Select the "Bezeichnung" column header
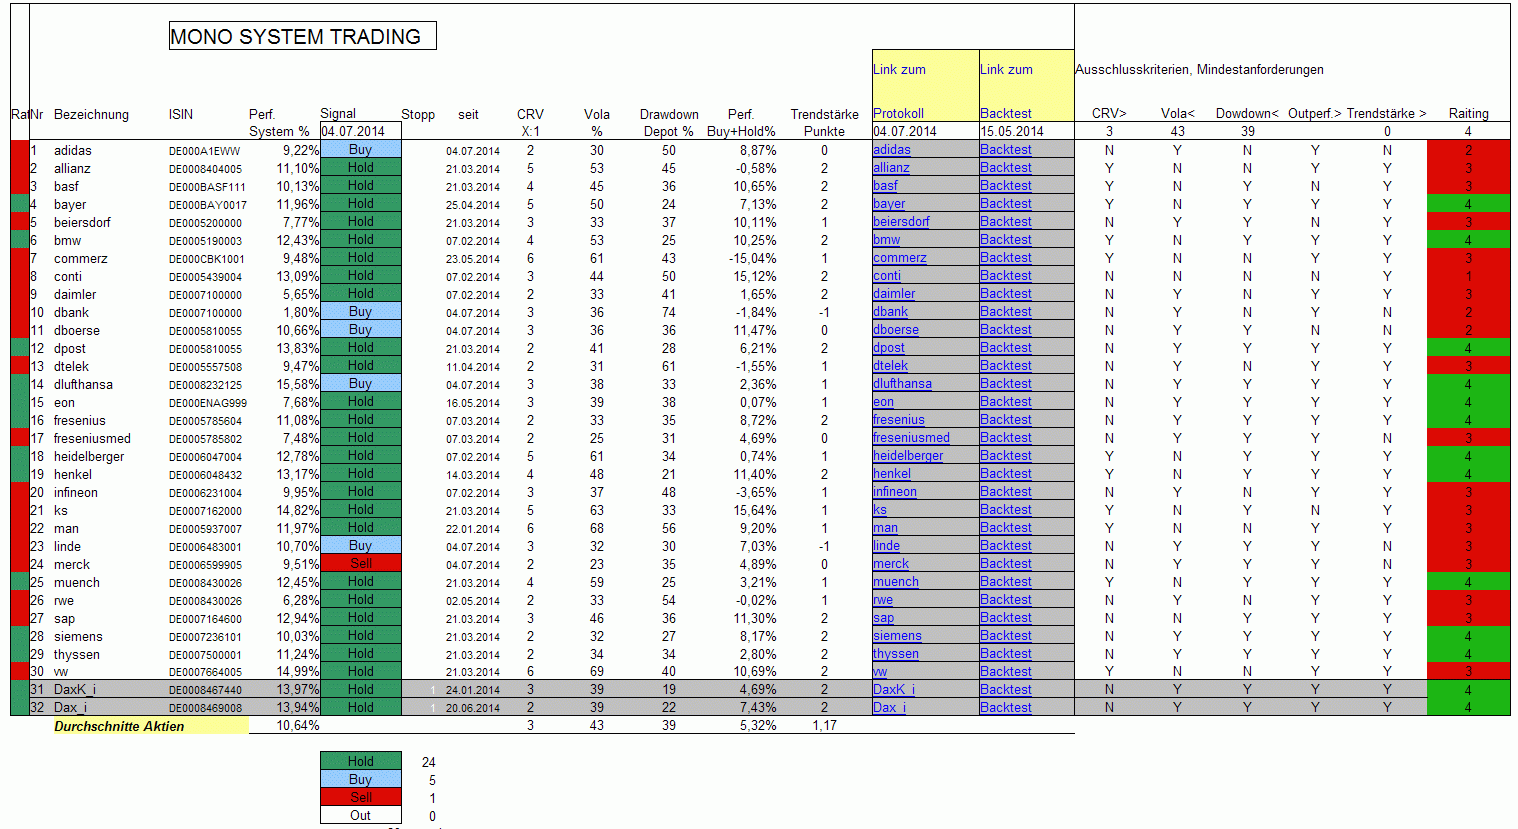Screen dimensions: 1518x829 pos(91,114)
